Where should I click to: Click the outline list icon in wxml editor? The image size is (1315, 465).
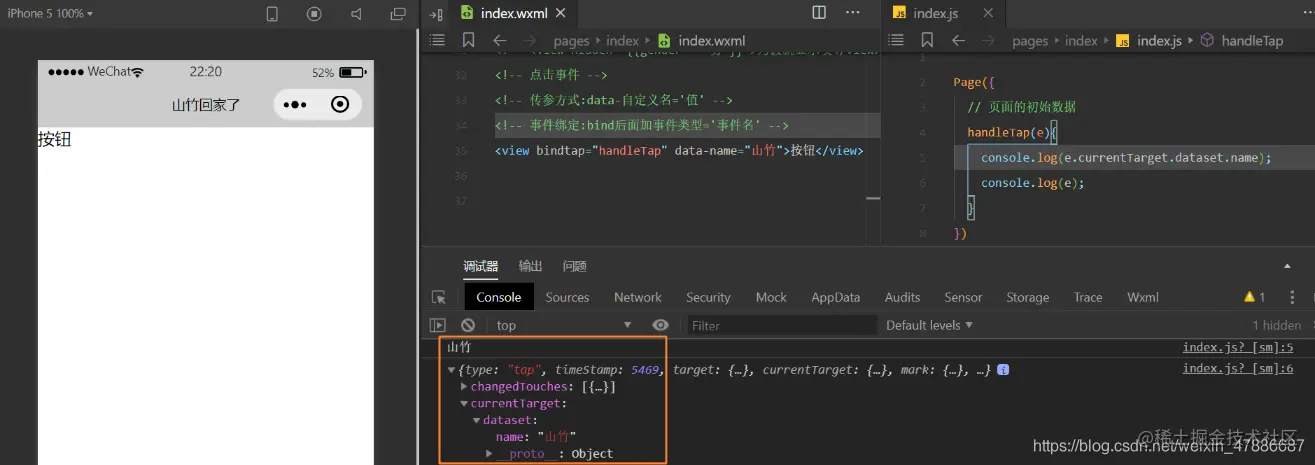click(437, 40)
